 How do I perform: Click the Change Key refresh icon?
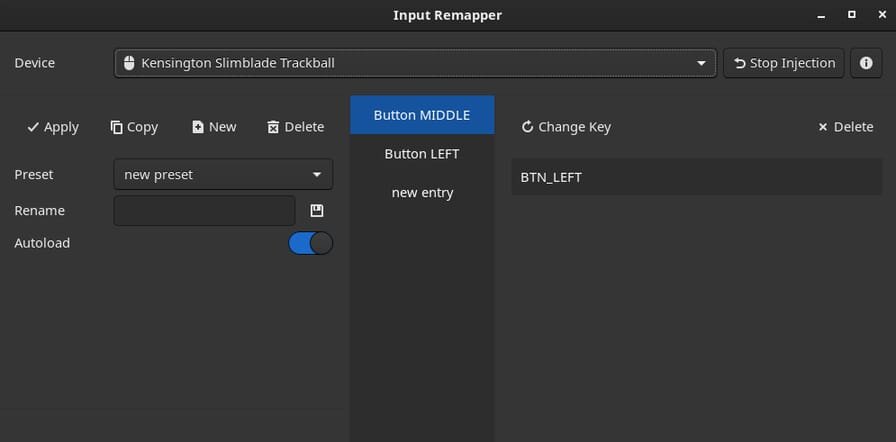pos(528,127)
